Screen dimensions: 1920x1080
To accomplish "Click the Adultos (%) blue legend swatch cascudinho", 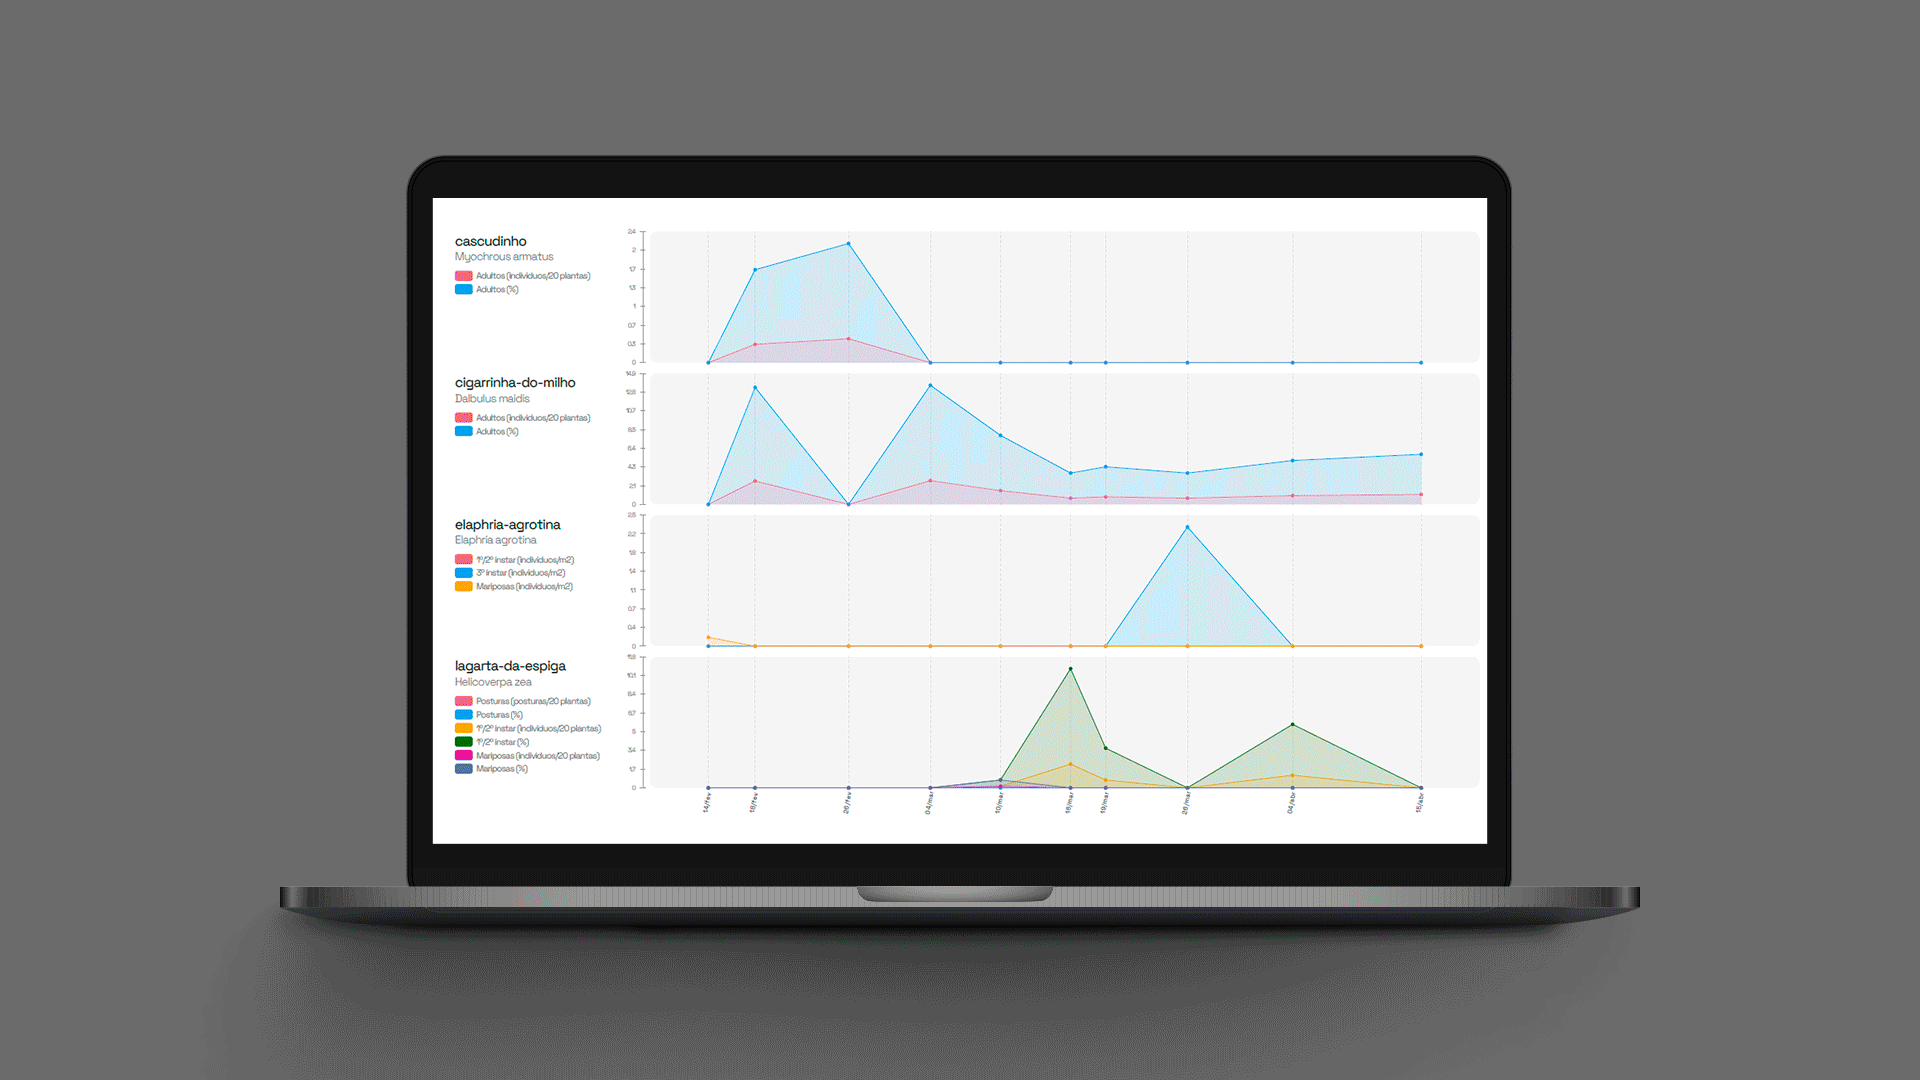I will point(465,289).
